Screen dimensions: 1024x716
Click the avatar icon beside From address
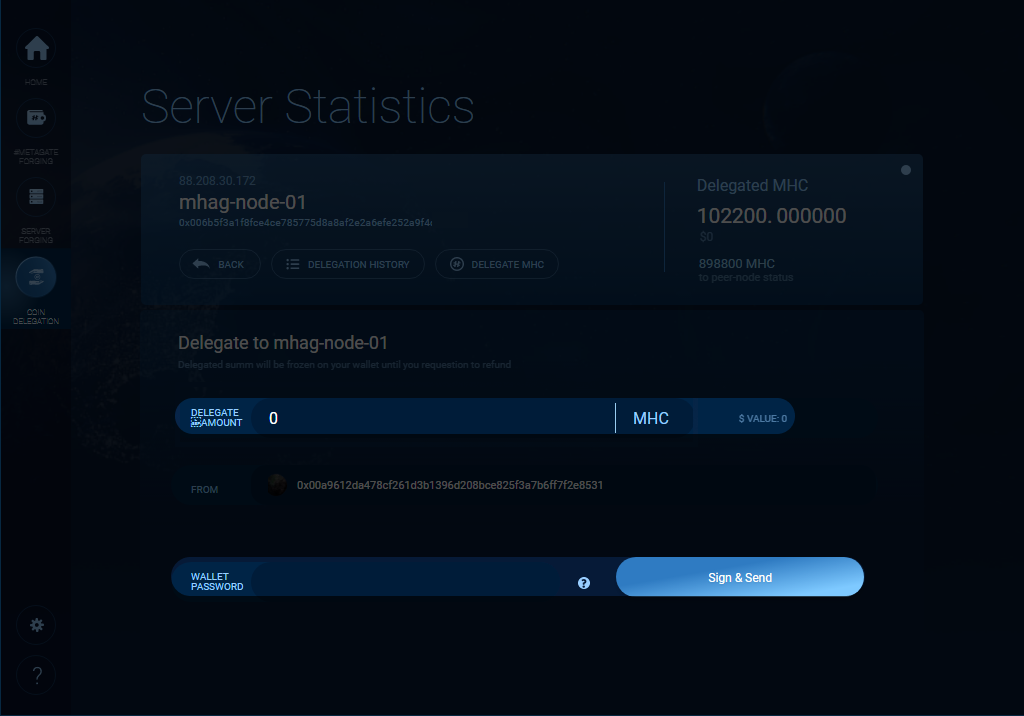tap(277, 485)
